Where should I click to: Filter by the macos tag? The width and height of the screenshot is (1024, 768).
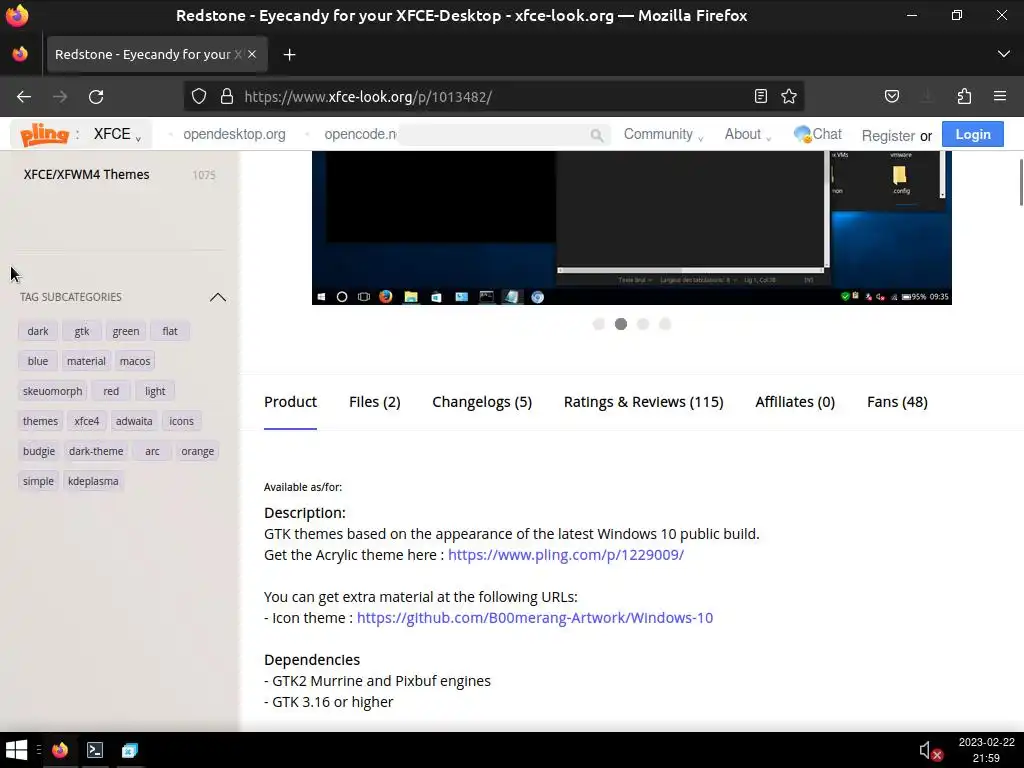tap(135, 361)
